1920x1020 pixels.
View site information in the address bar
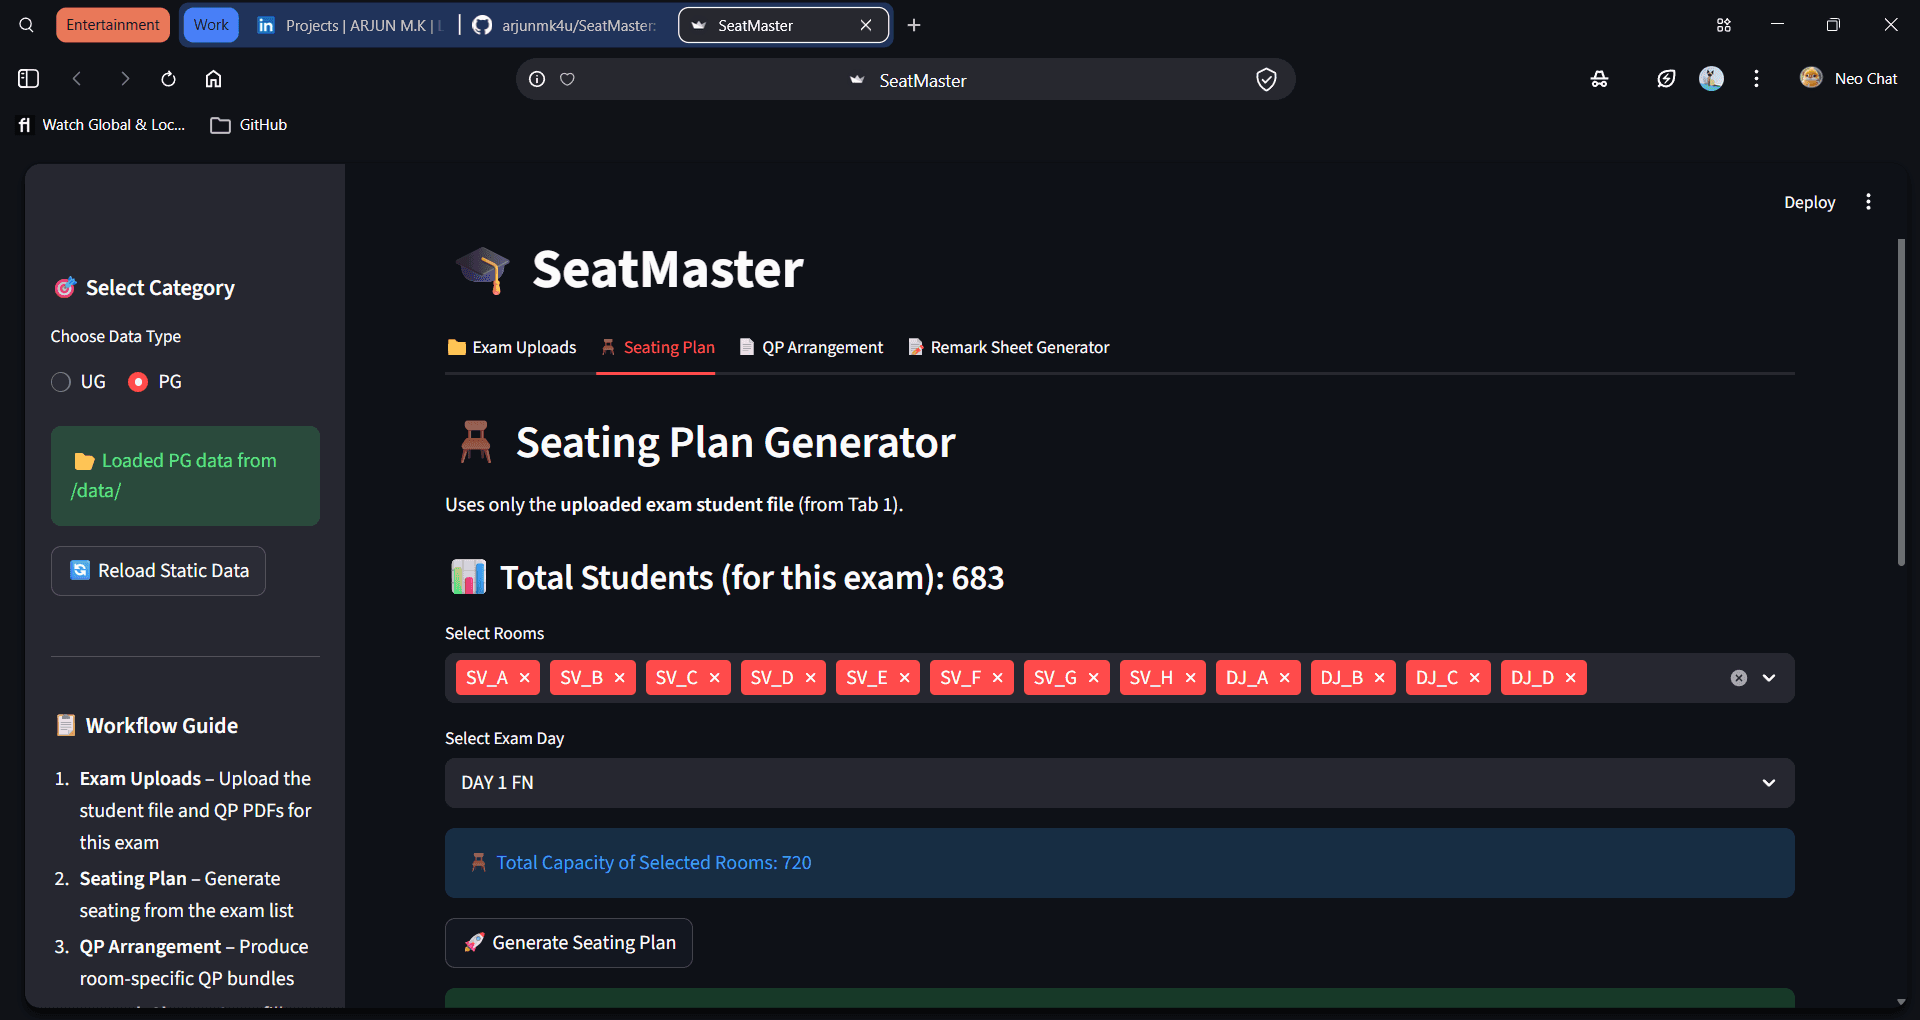tap(537, 79)
